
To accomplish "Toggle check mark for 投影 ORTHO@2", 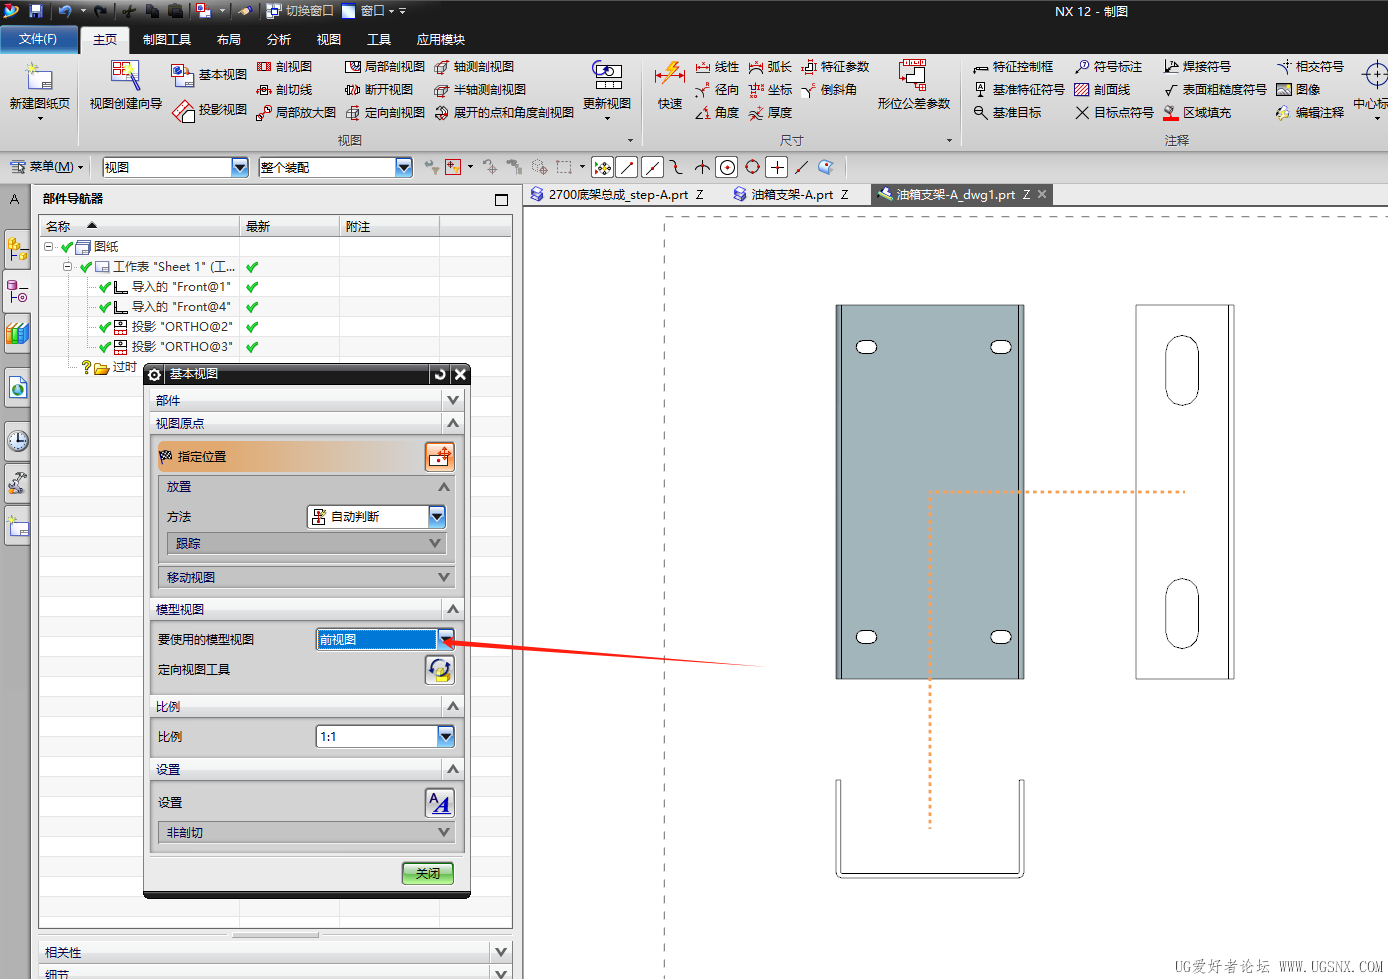I will (x=105, y=327).
